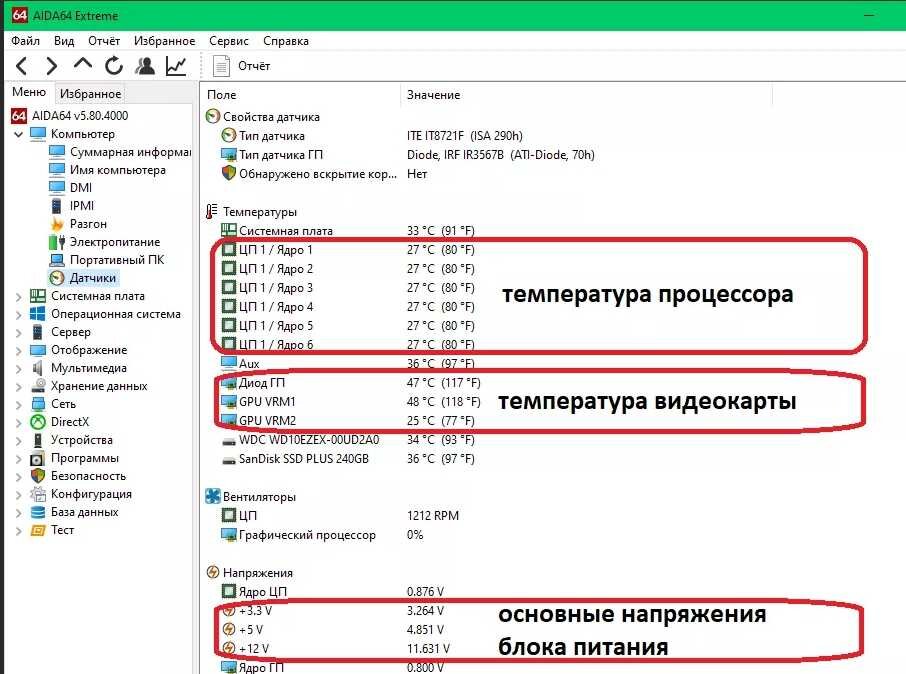The width and height of the screenshot is (906, 674).
Task: Click the Вентиляторы fan icon
Action: tap(213, 496)
